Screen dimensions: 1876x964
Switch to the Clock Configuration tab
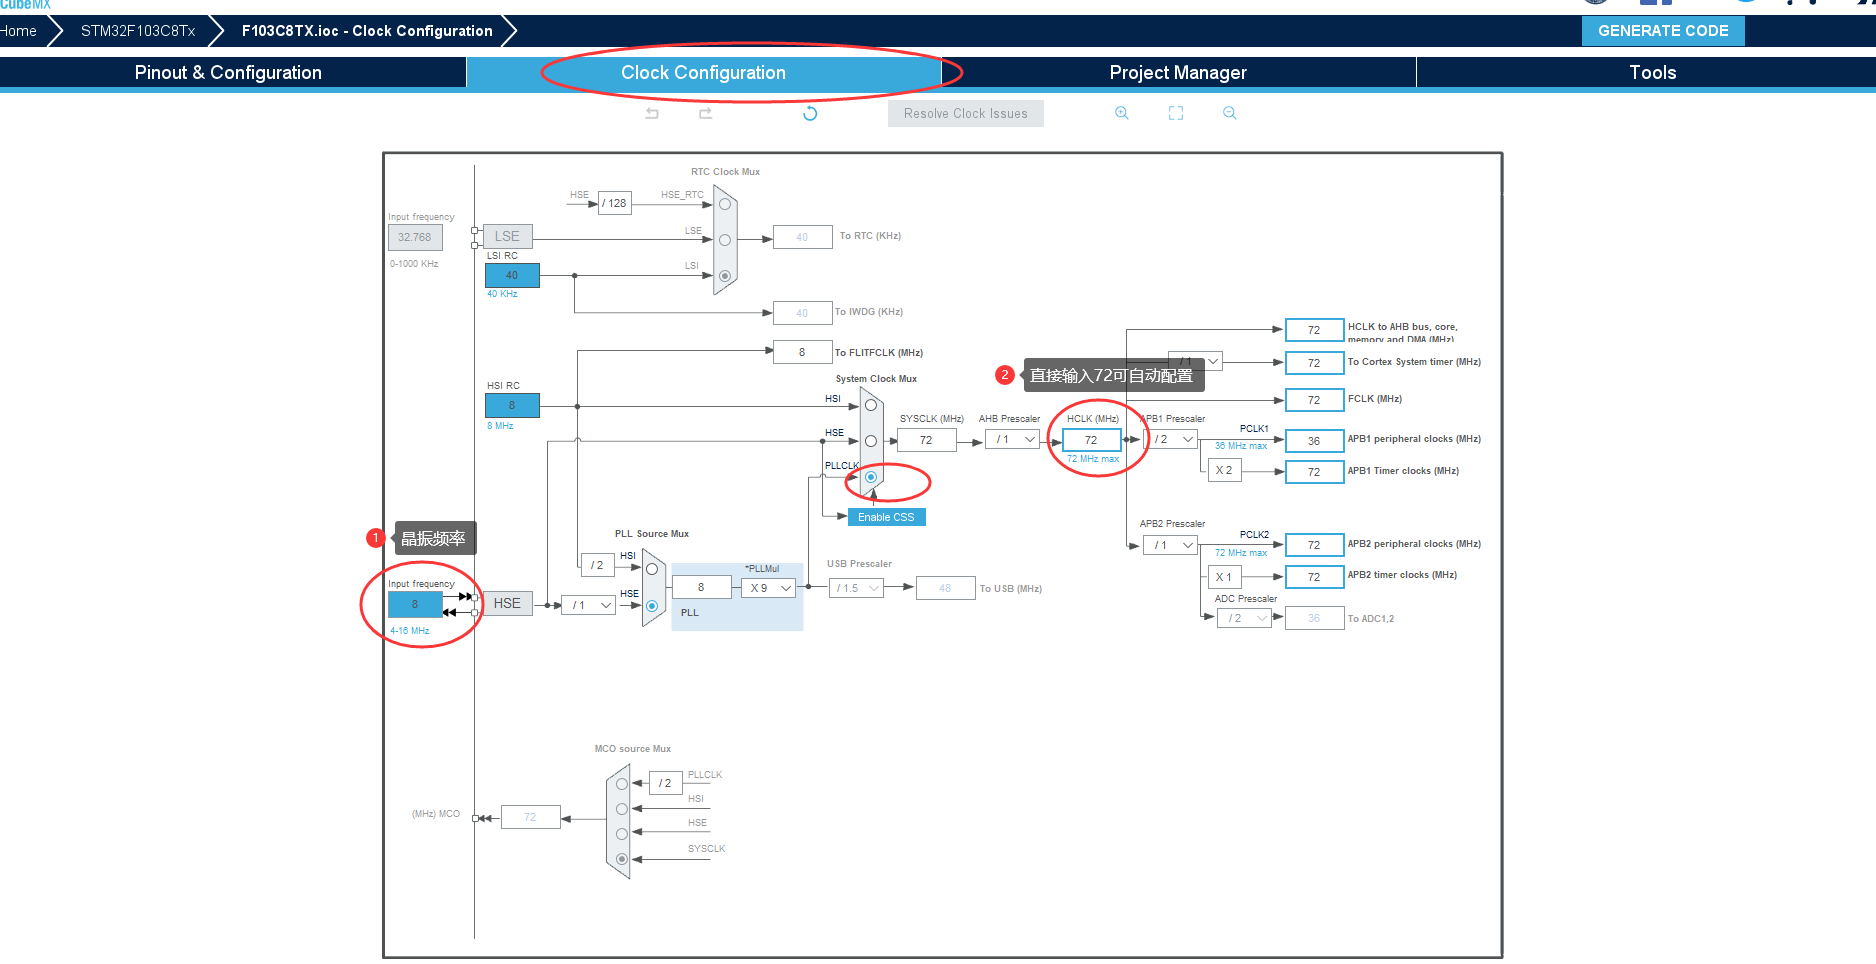click(x=703, y=72)
